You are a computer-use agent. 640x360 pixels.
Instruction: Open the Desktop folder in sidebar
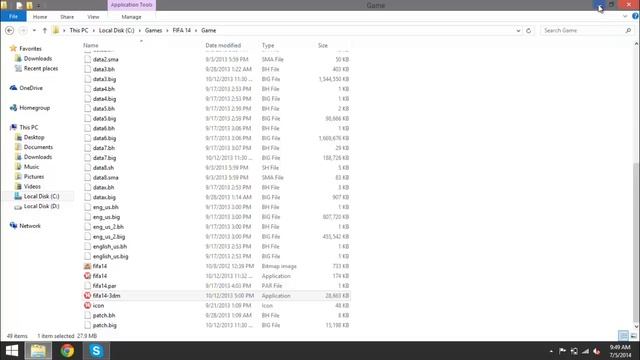click(34, 138)
